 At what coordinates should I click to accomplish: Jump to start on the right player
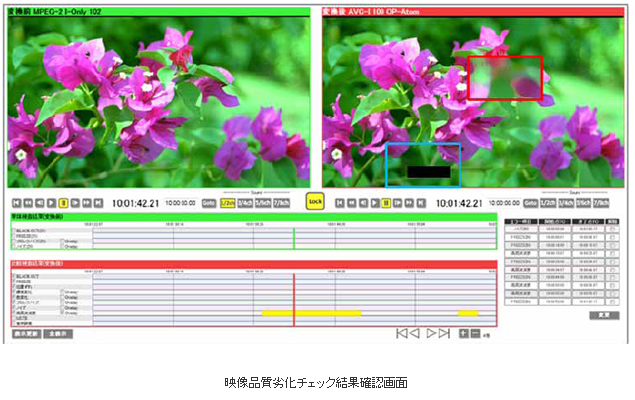(x=341, y=203)
